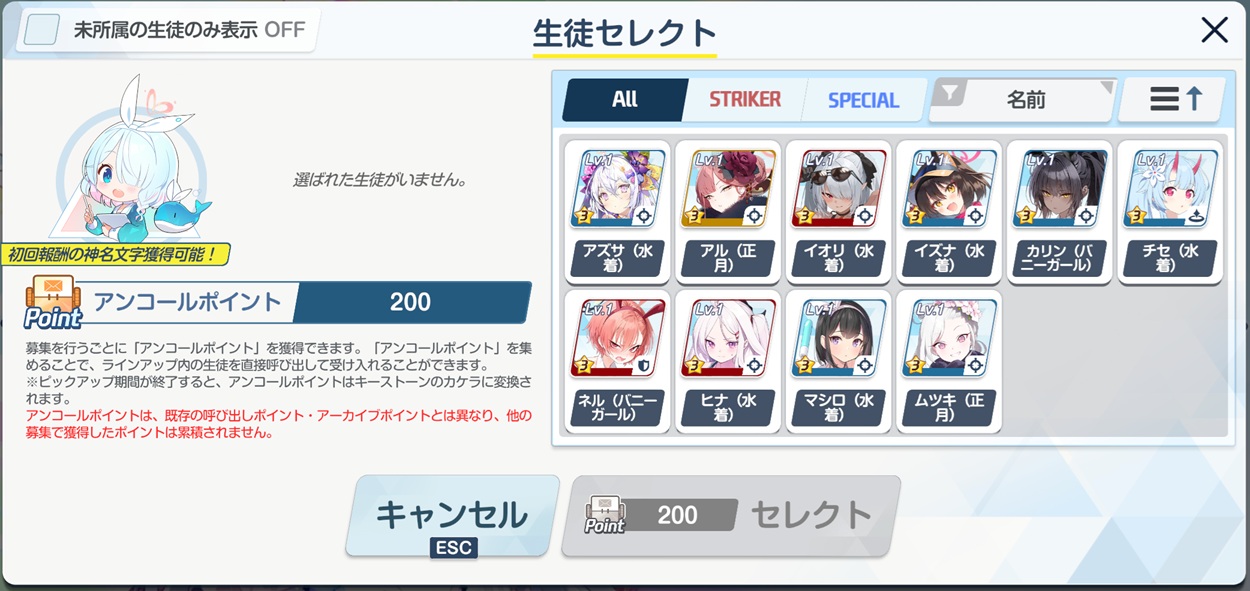Switch to the STRIKER tab

(x=745, y=100)
